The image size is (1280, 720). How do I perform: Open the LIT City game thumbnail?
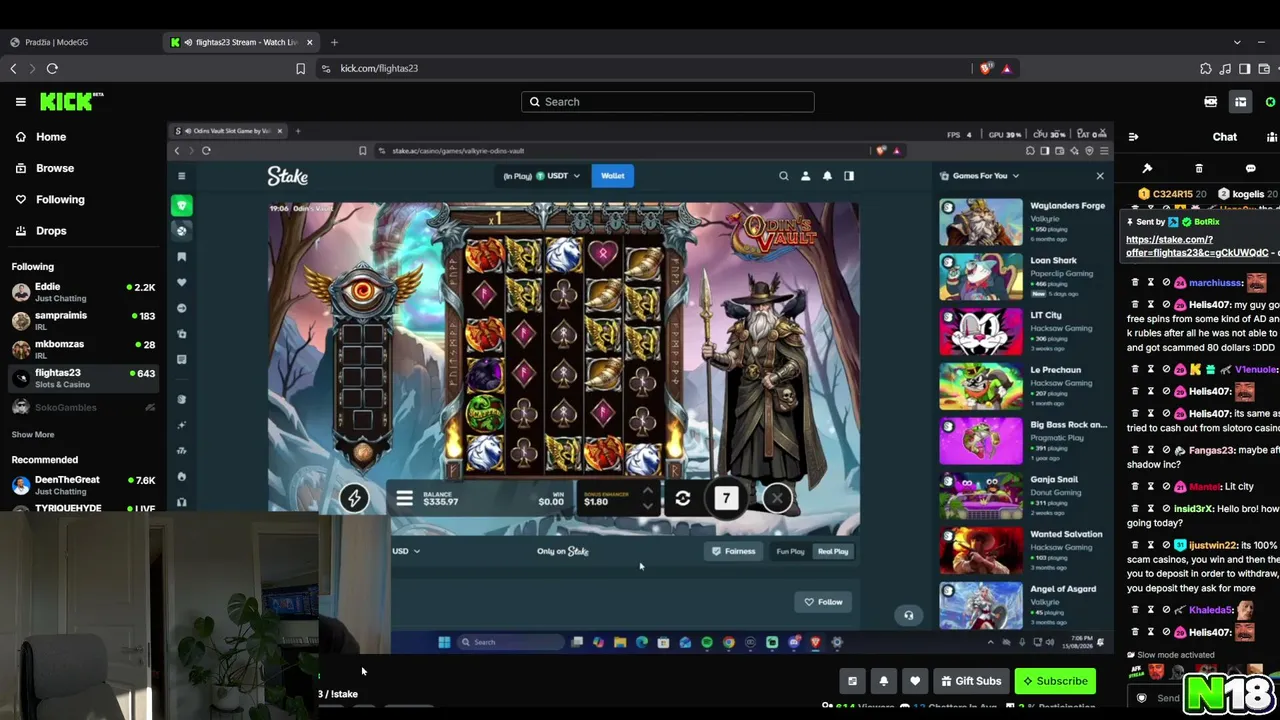(x=981, y=331)
